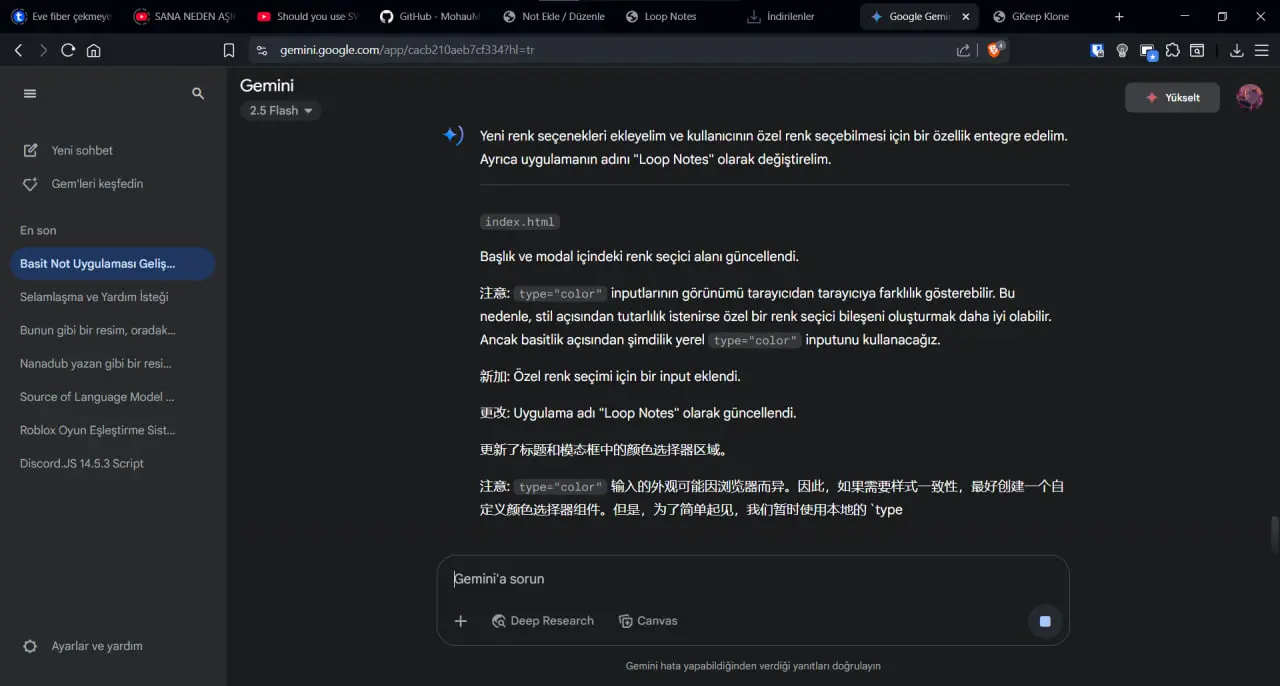The image size is (1280, 686).
Task: Click the tab search window icon
Action: tap(1197, 50)
